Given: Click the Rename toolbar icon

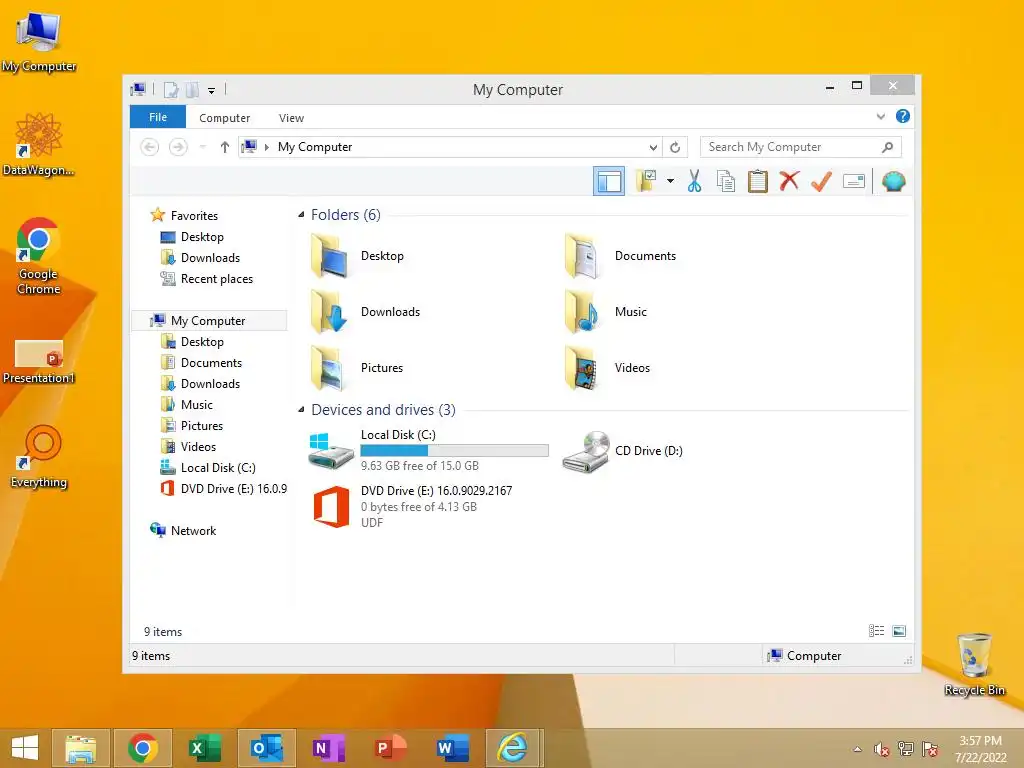Looking at the screenshot, I should (x=854, y=181).
